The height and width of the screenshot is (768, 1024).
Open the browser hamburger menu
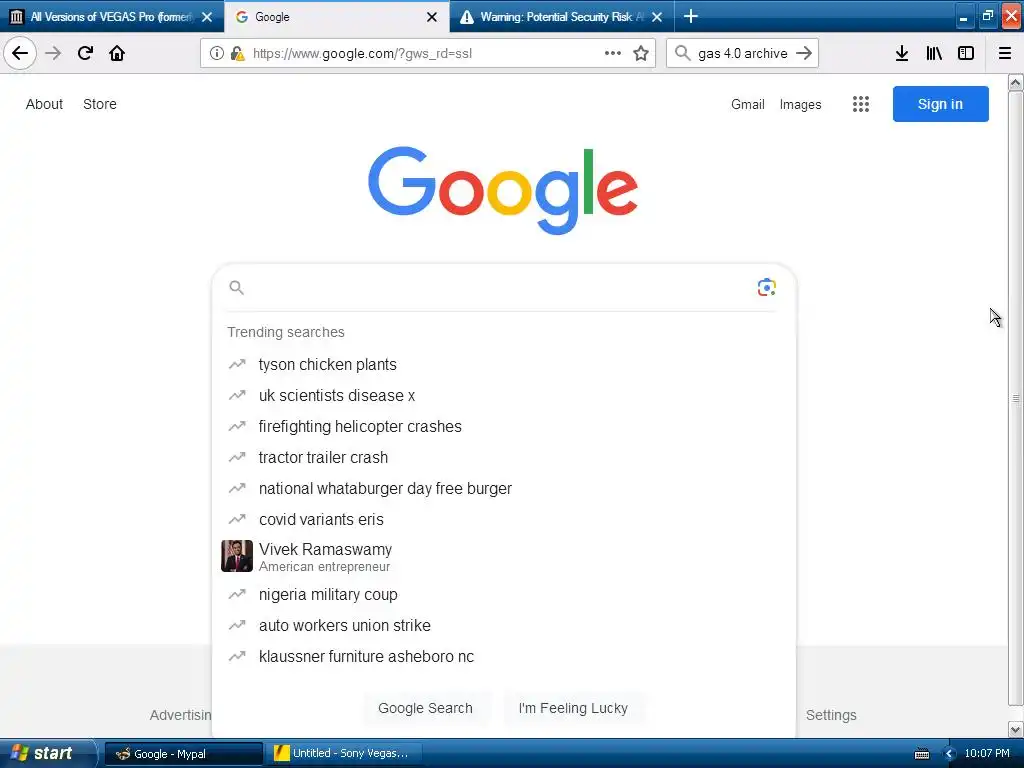click(x=1004, y=53)
